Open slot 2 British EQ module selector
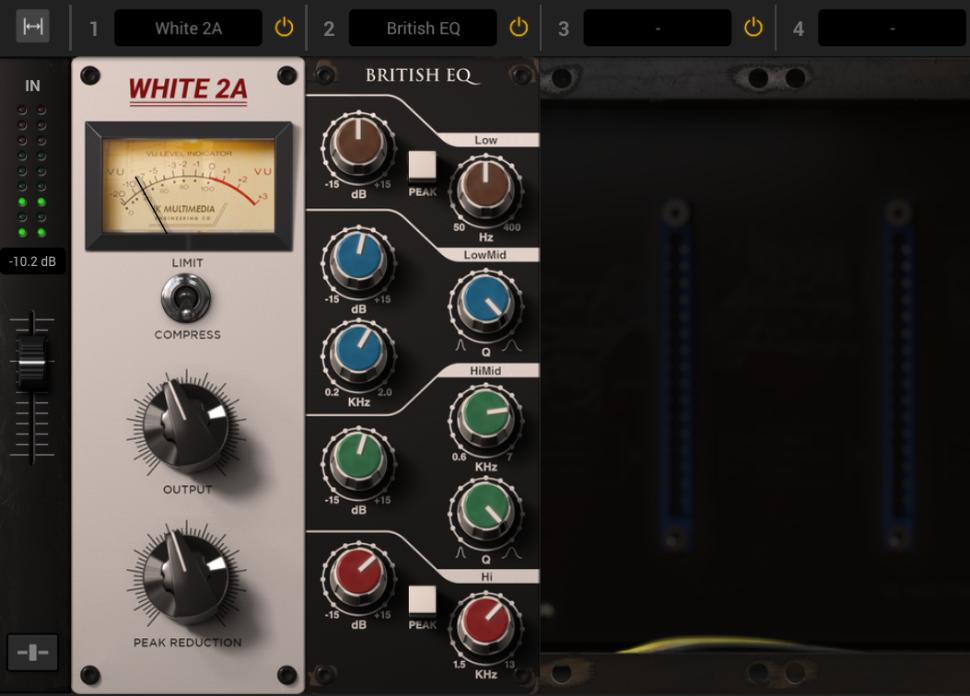This screenshot has height=696, width=970. pos(423,28)
